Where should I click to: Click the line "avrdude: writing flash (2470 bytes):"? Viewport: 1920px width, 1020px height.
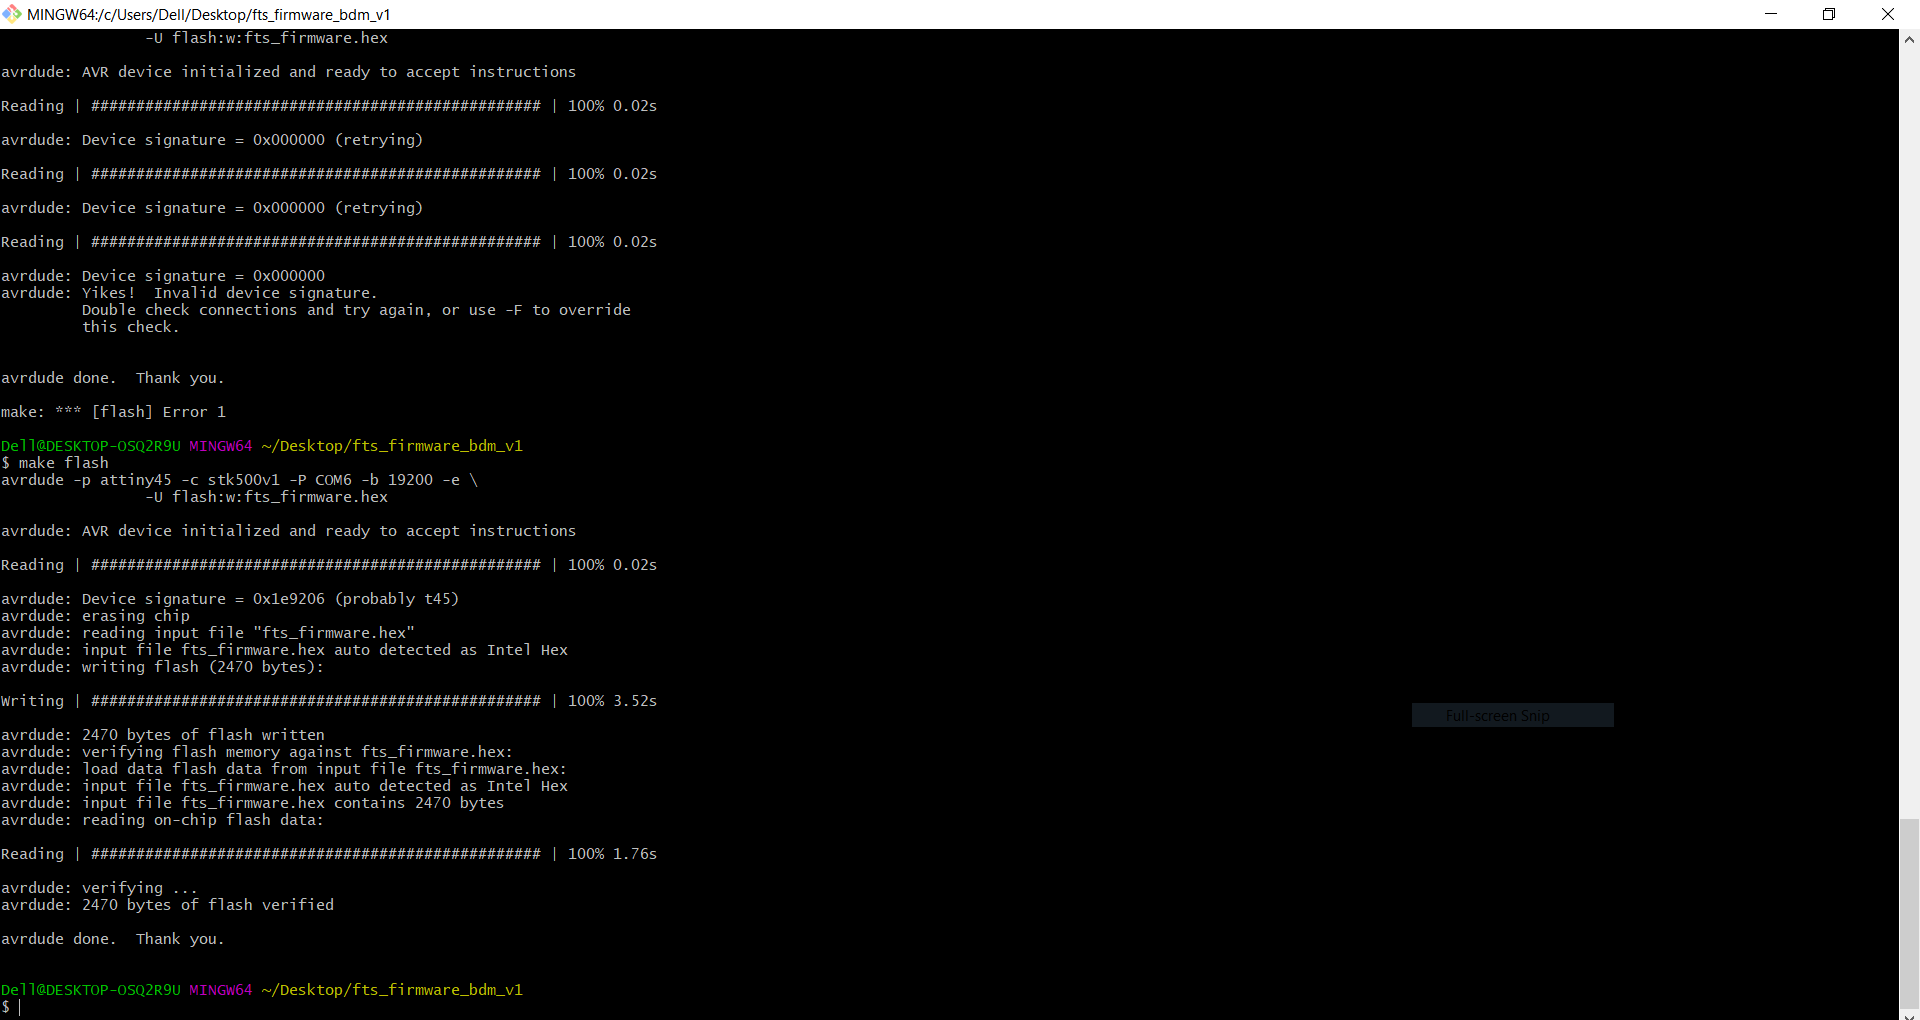(162, 667)
